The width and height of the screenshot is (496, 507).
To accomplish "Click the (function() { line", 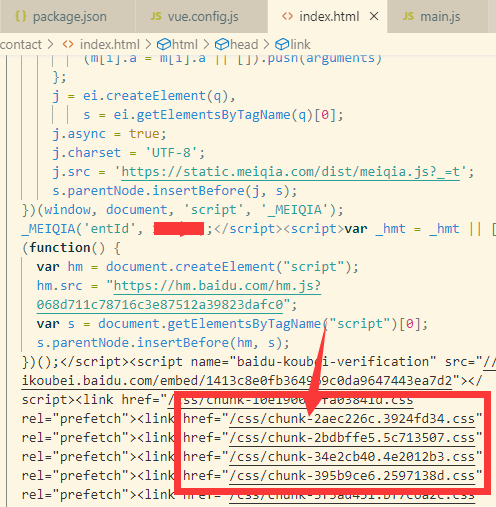I will pyautogui.click(x=71, y=248).
